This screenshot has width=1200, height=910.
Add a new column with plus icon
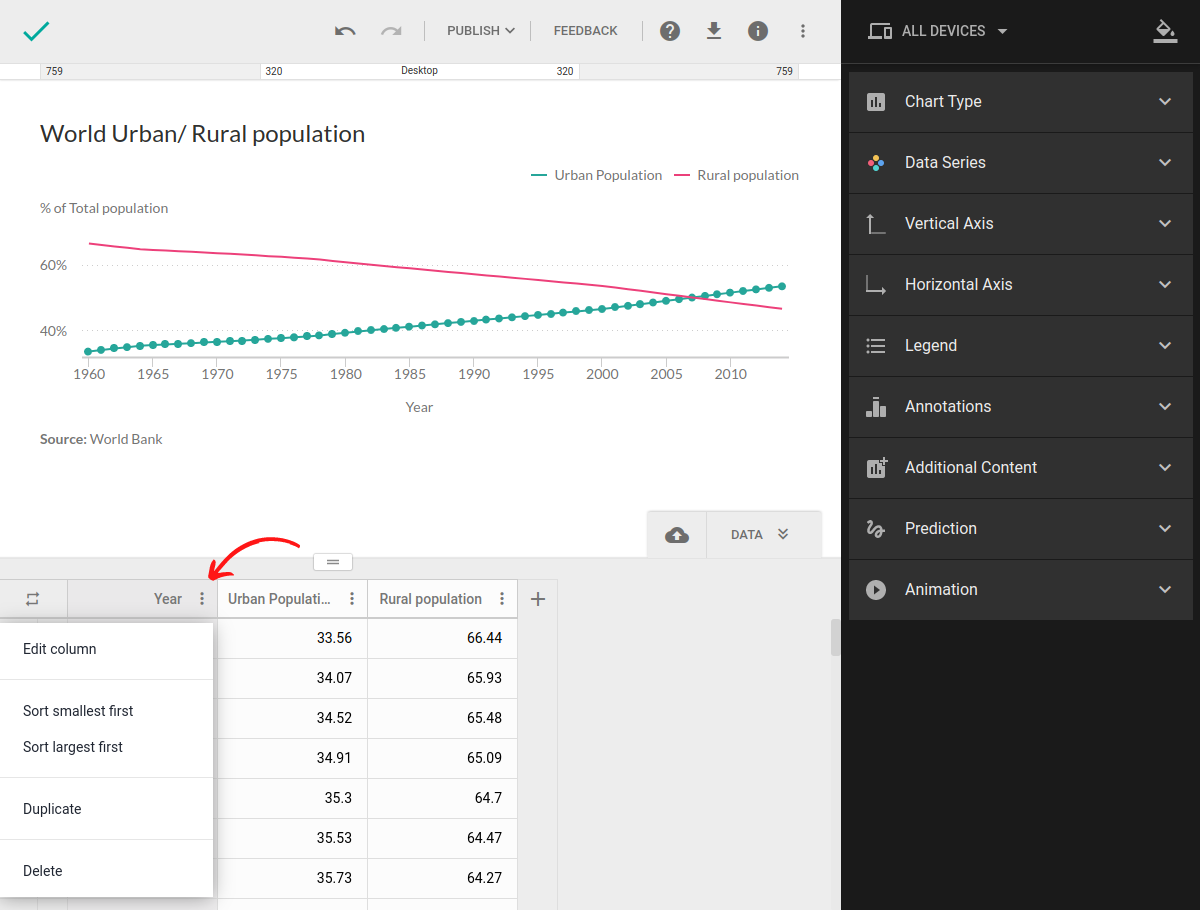coord(538,599)
